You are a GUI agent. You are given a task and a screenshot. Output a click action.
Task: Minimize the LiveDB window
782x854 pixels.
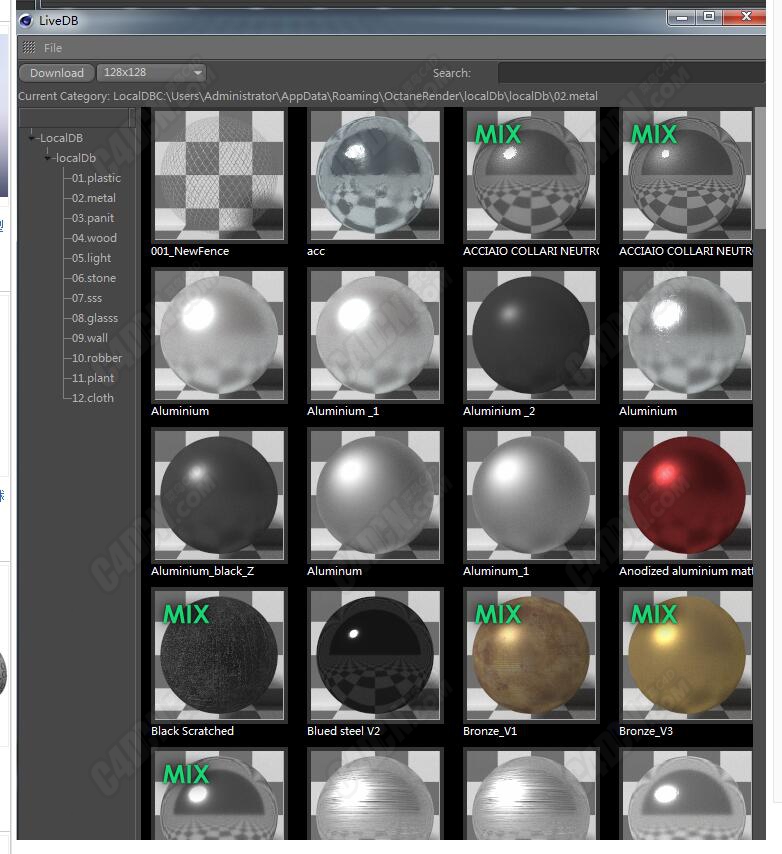681,18
